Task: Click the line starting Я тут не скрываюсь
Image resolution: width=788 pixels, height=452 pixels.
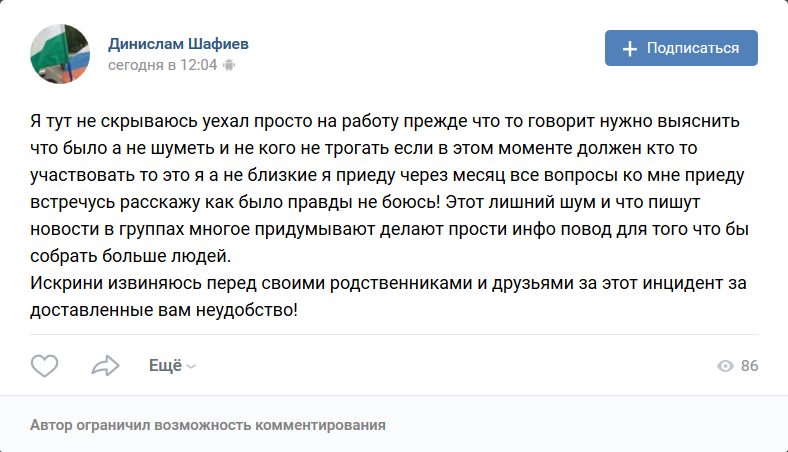Action: click(385, 121)
